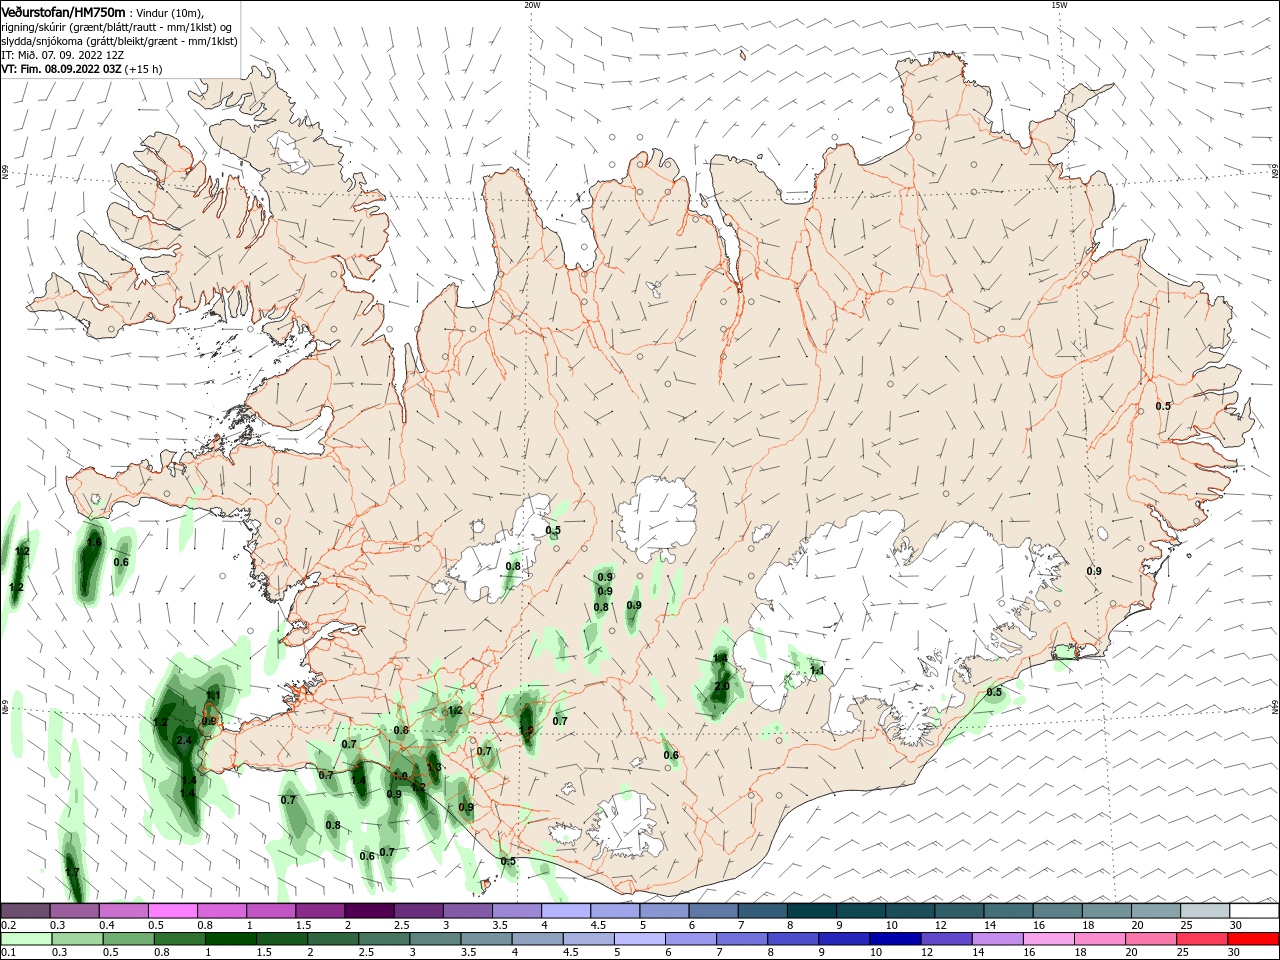Select the white snow swatch above 30
Screen dimensions: 1280x960
click(x=1253, y=911)
